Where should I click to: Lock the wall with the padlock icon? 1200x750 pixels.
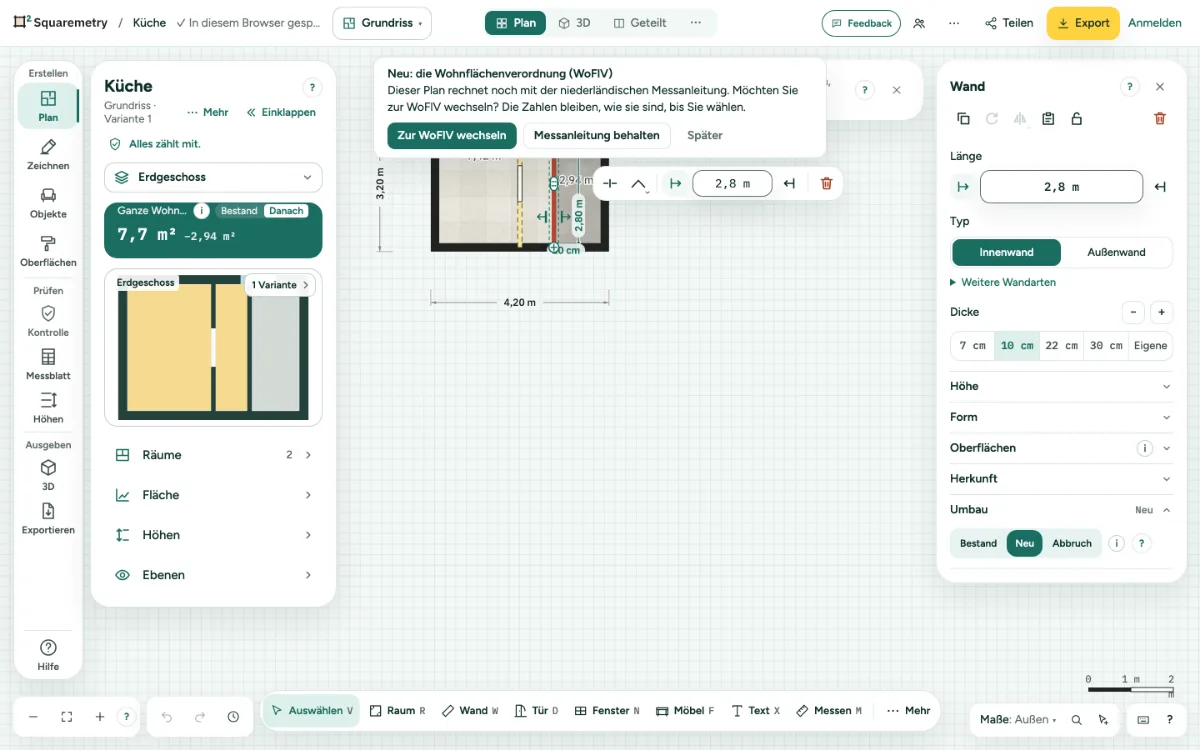tap(1076, 118)
